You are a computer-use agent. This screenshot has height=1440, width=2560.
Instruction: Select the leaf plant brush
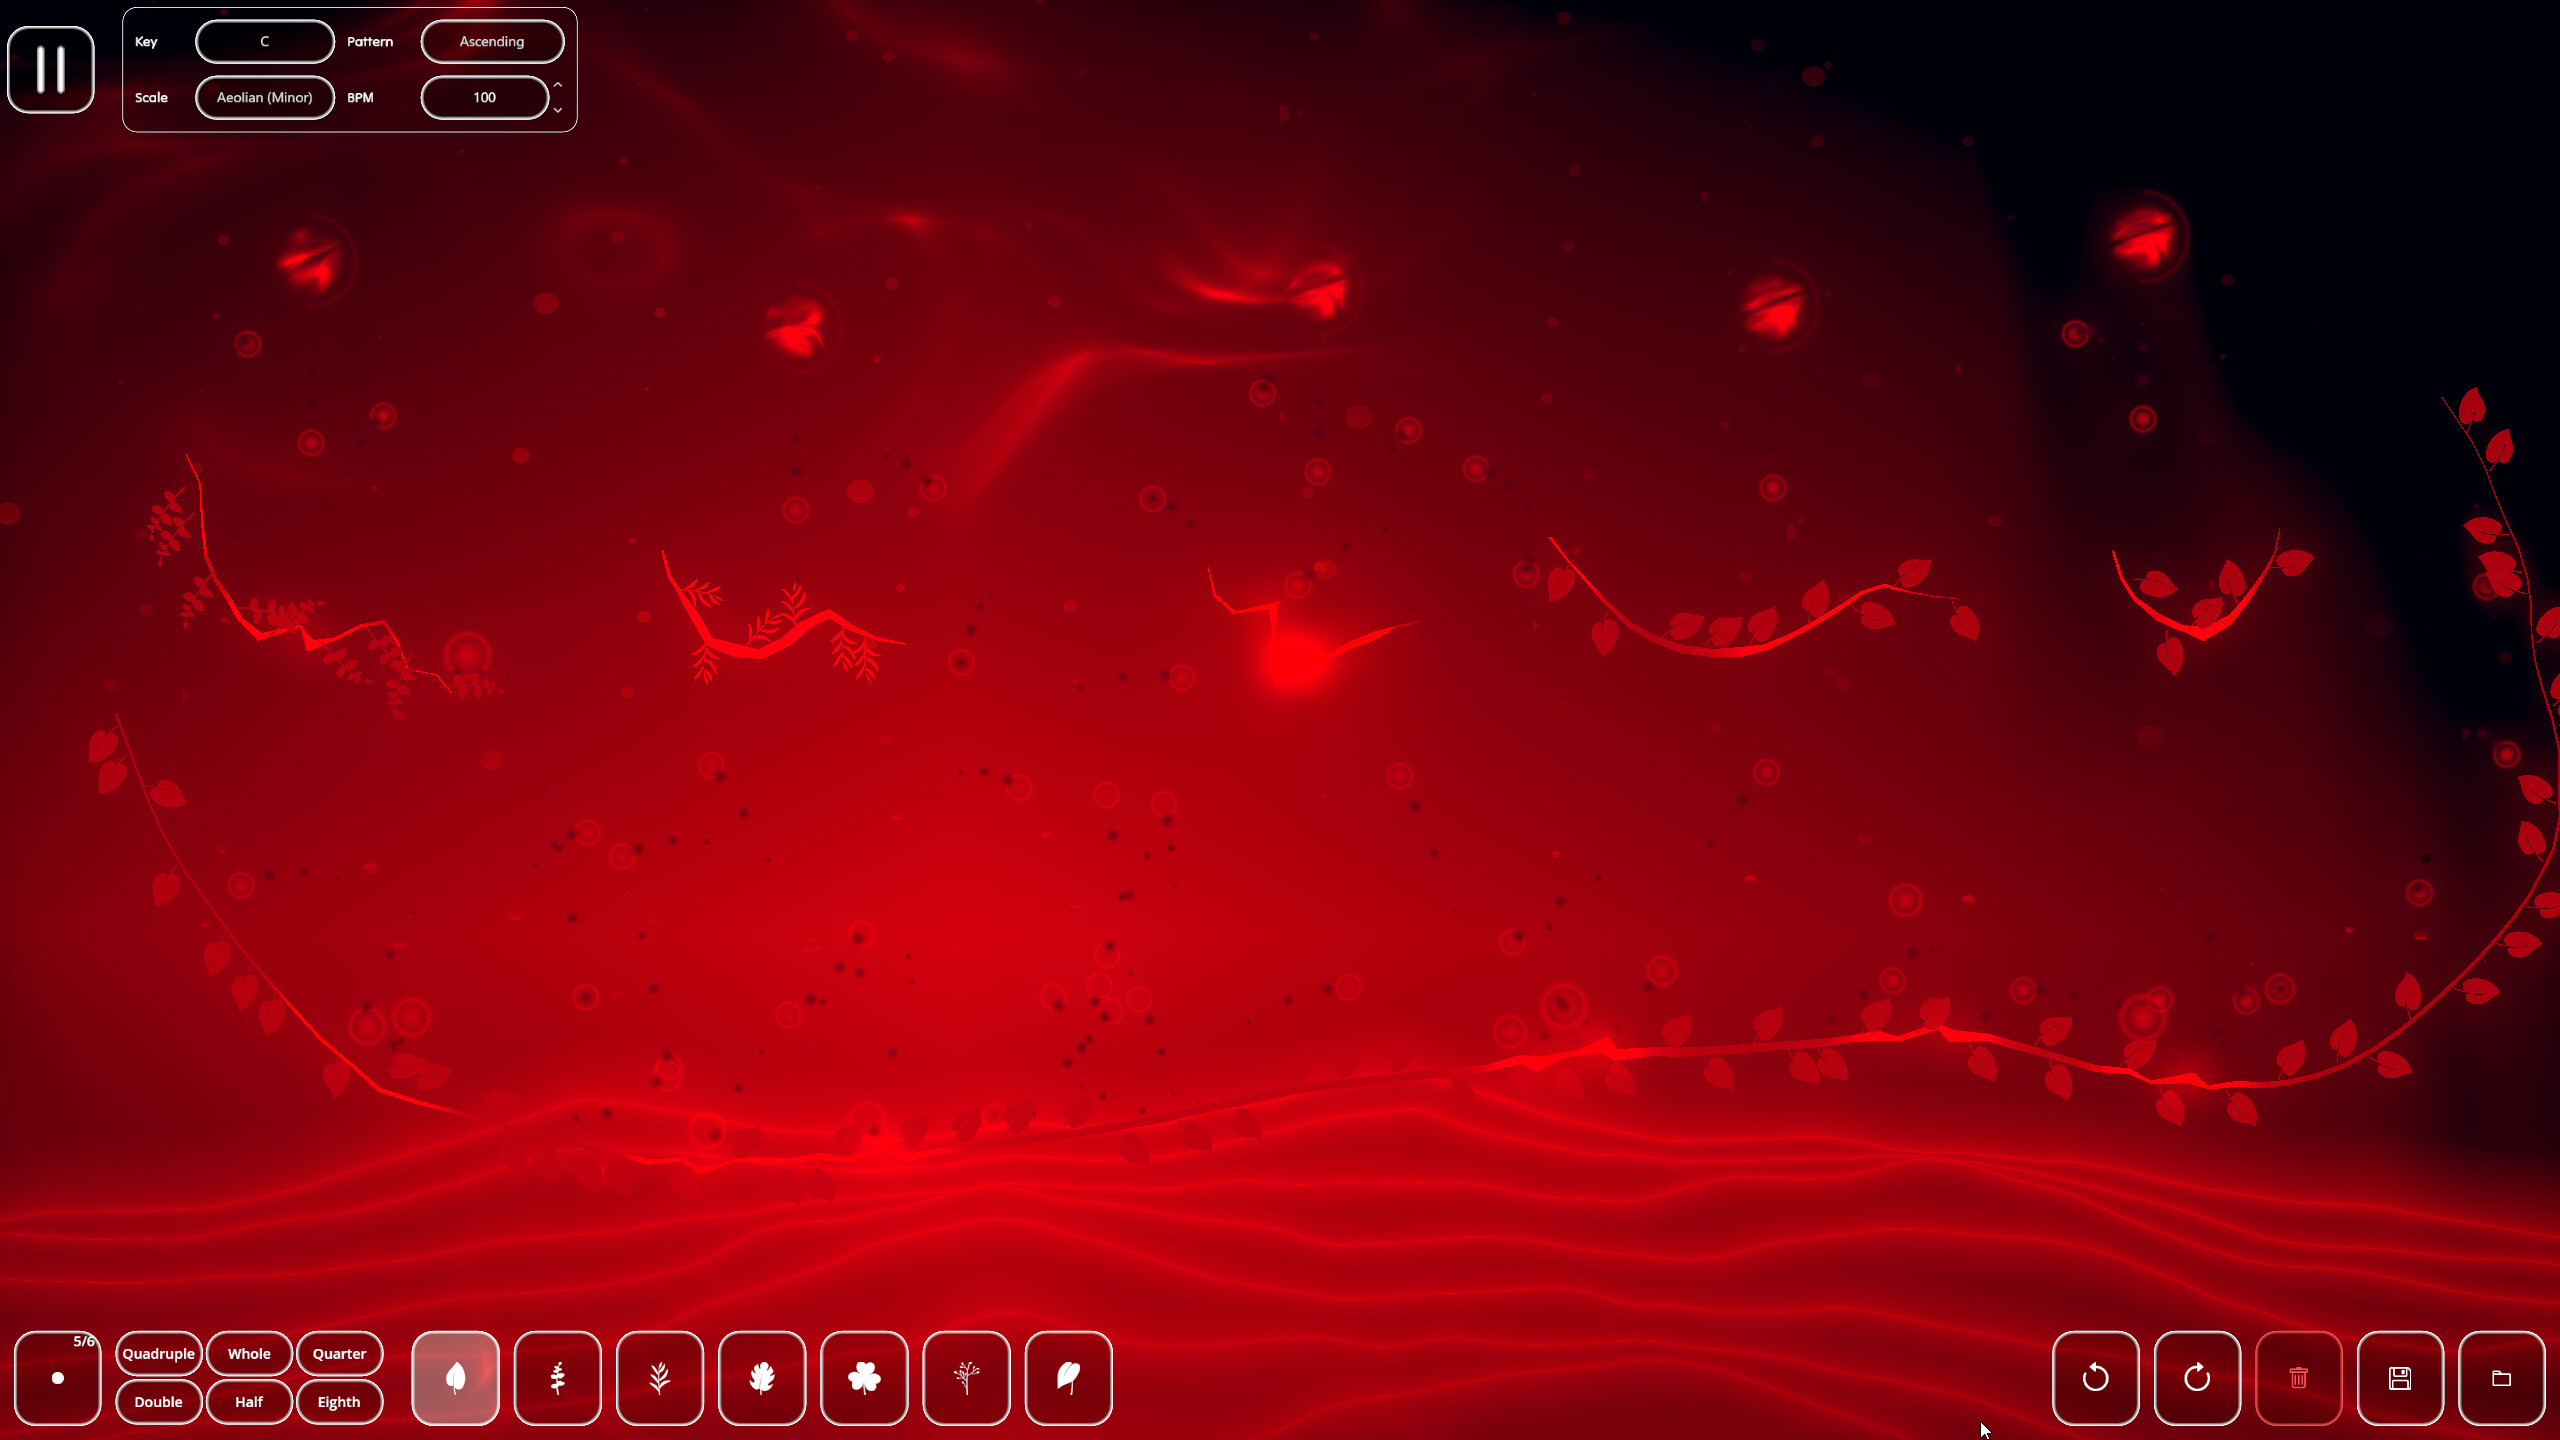click(456, 1378)
